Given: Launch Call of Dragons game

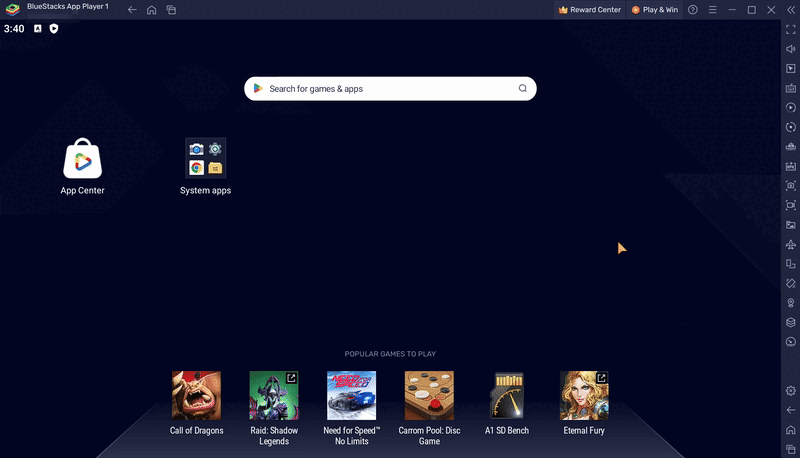Looking at the screenshot, I should 196,395.
